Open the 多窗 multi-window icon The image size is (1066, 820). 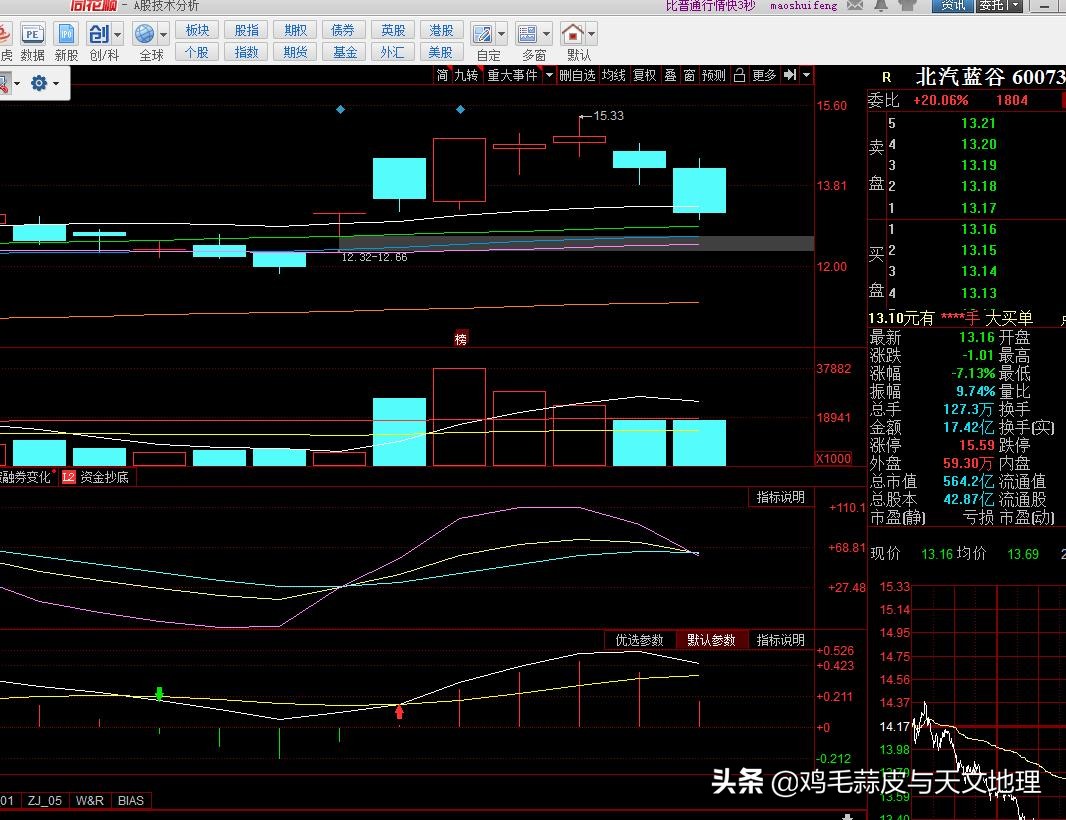pos(527,34)
